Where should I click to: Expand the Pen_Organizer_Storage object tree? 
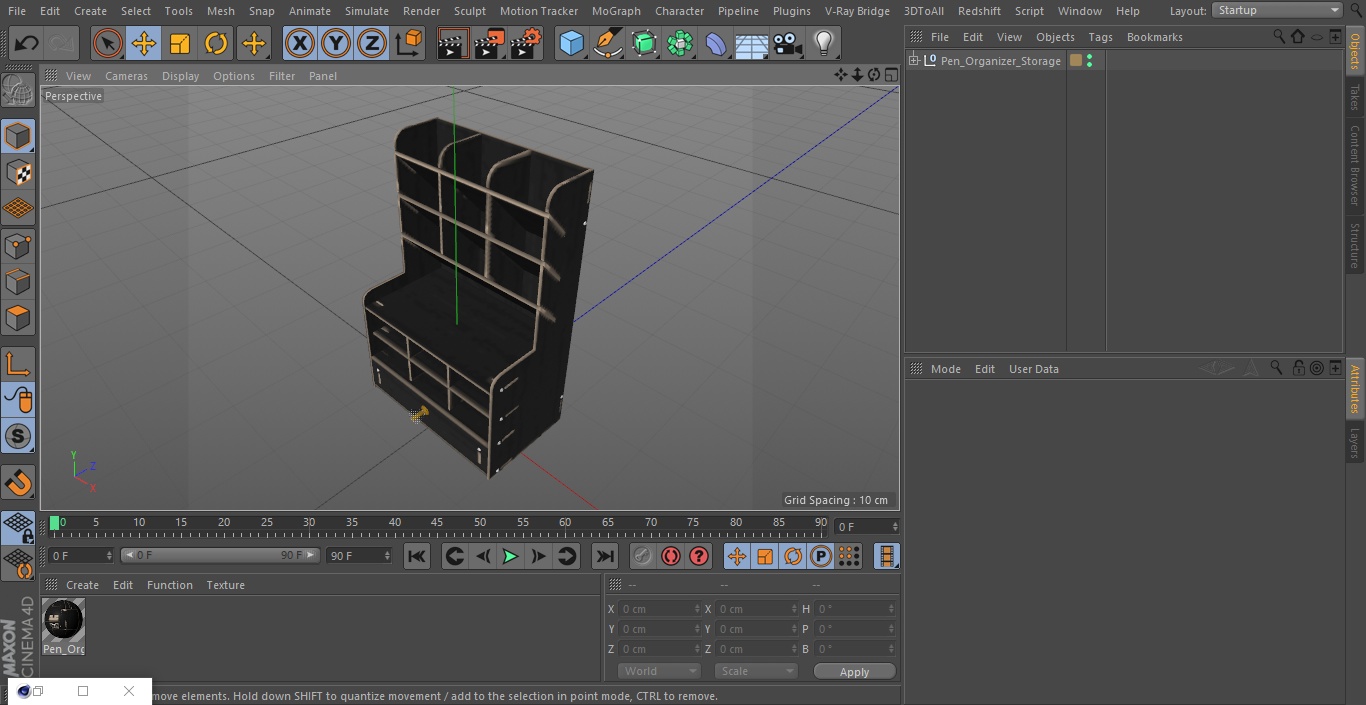[914, 61]
